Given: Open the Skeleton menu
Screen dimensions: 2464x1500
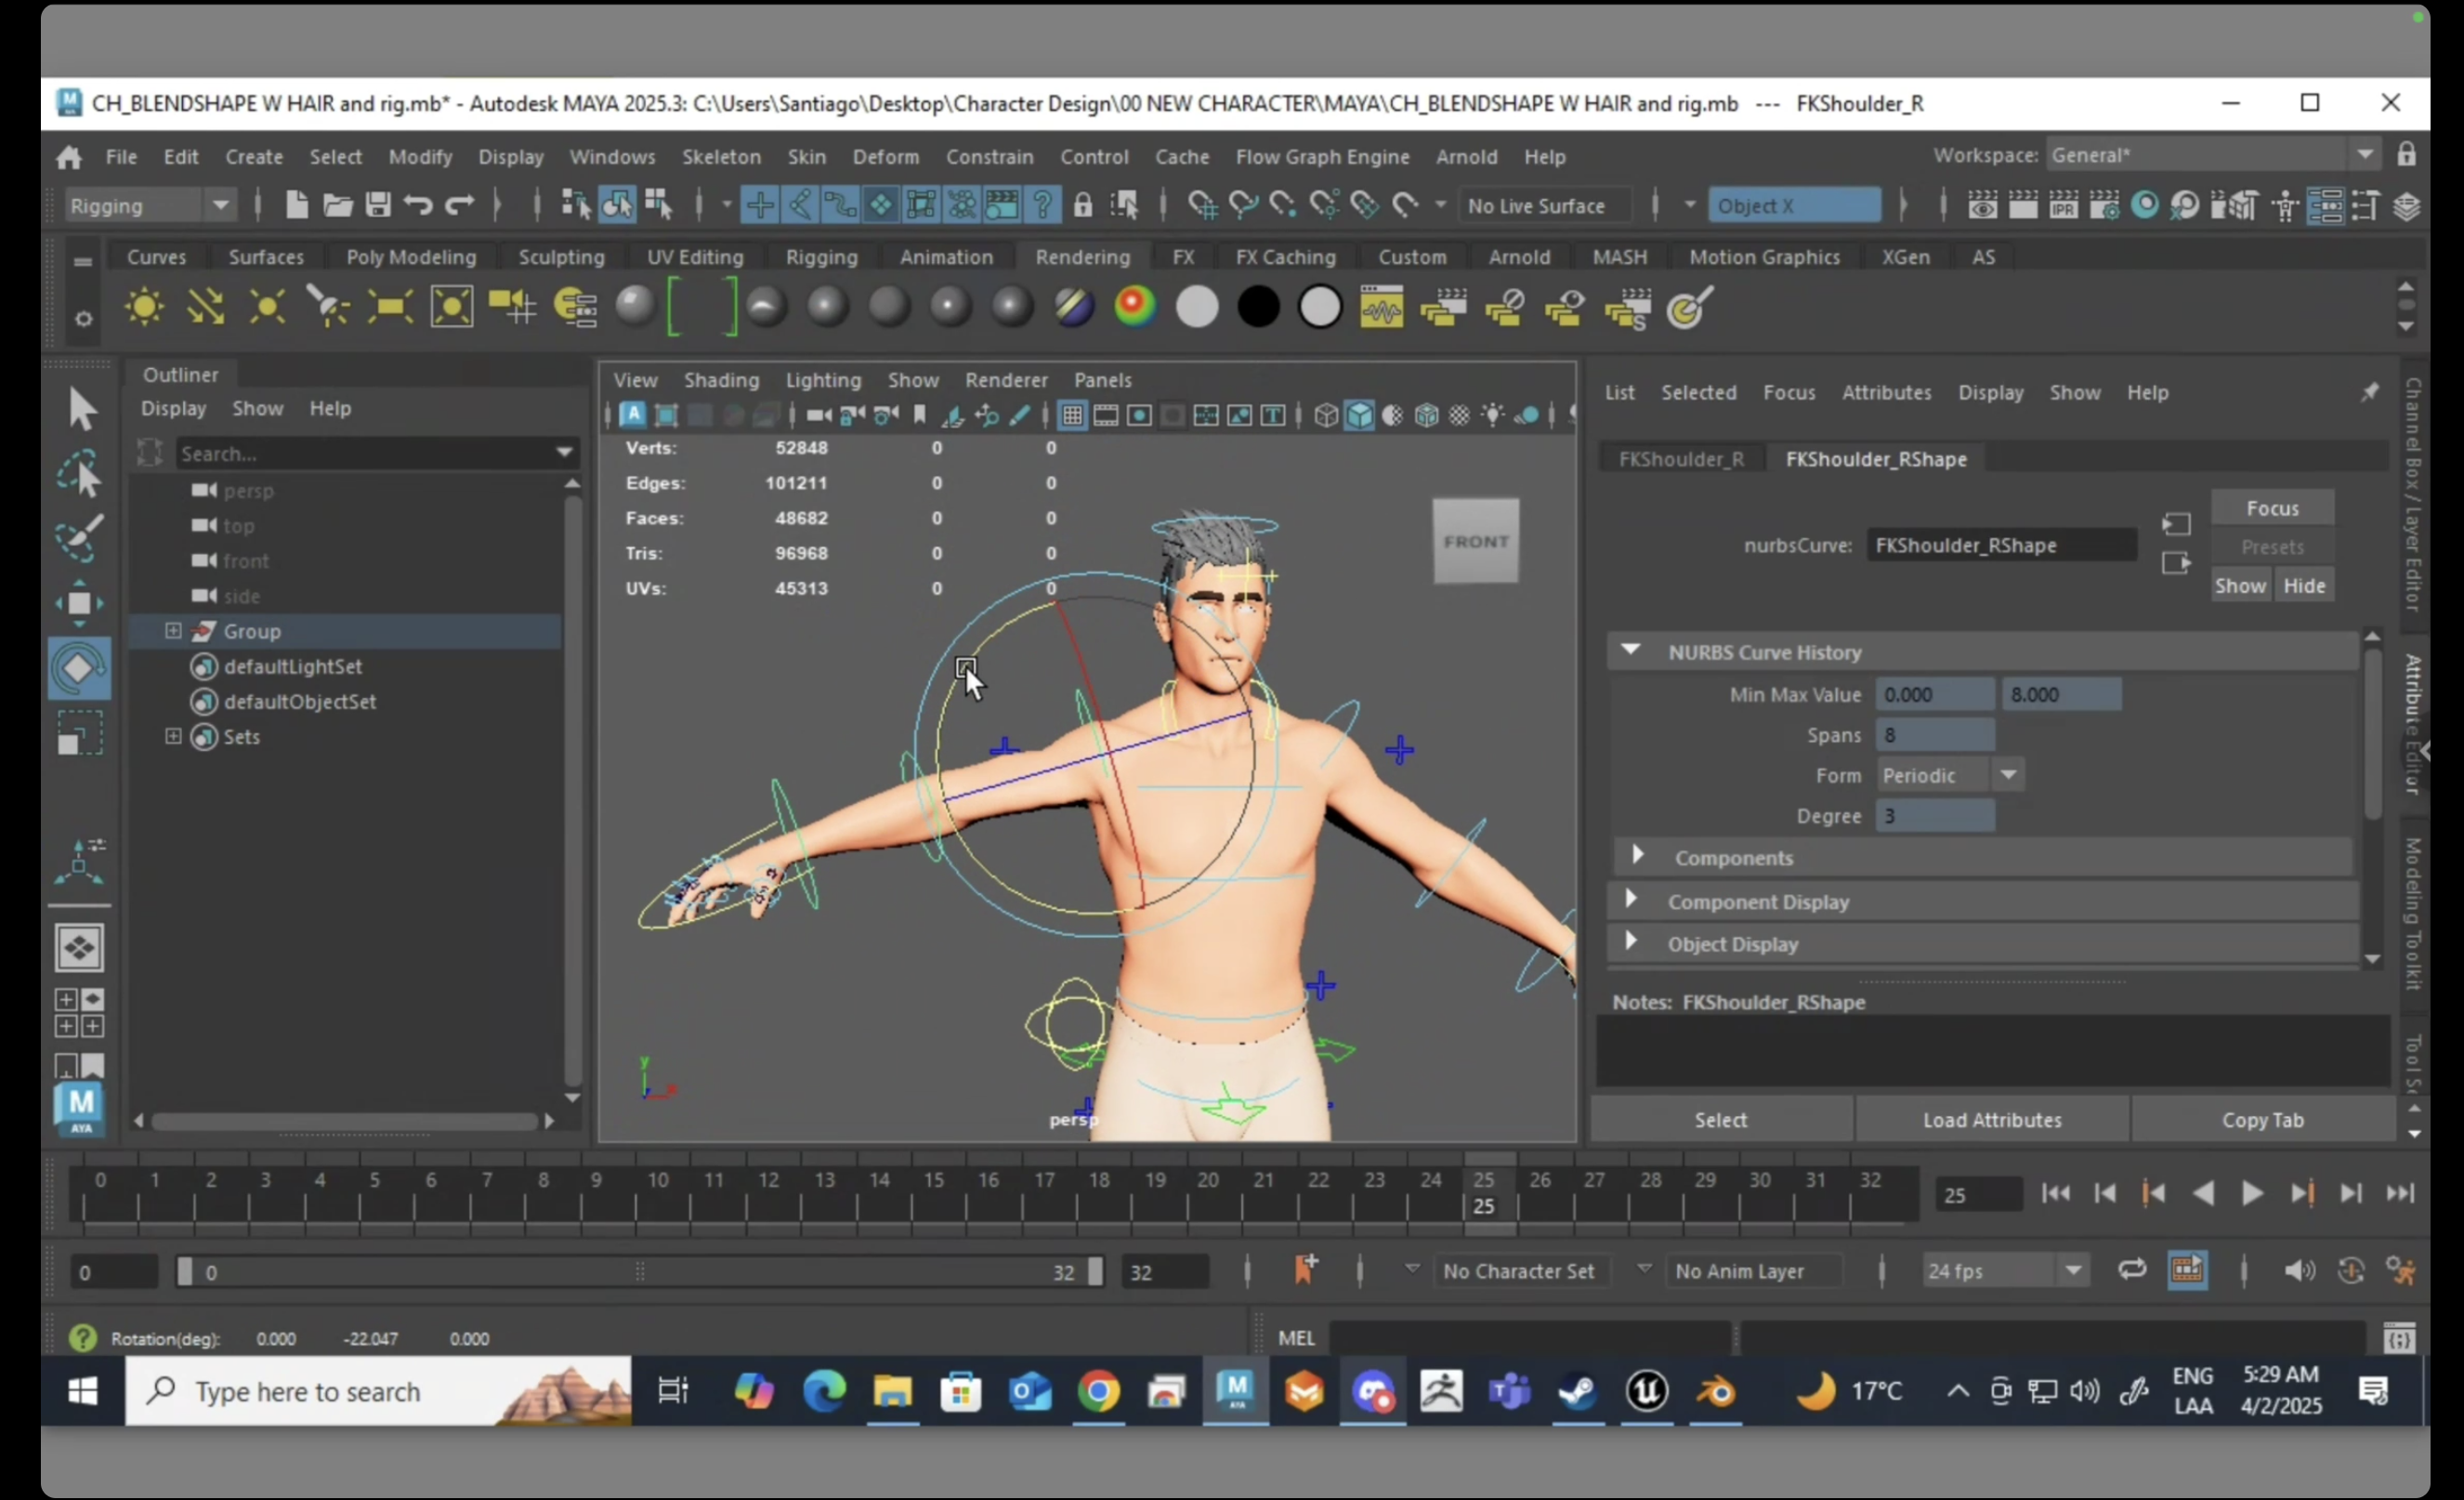Looking at the screenshot, I should click(x=721, y=157).
